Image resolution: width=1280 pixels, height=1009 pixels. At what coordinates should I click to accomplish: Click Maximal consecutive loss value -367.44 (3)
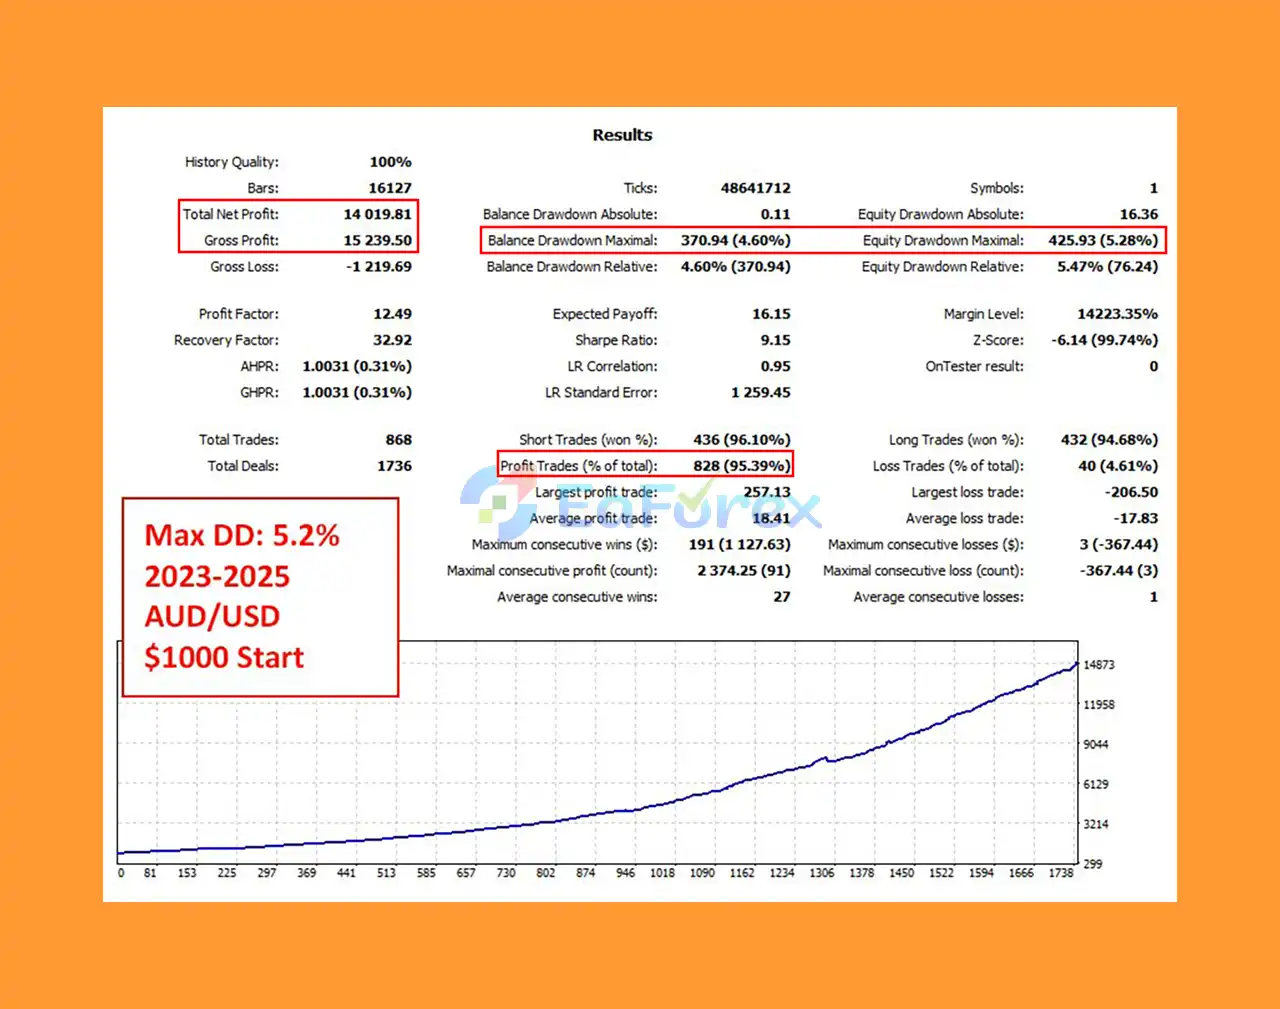click(1118, 571)
